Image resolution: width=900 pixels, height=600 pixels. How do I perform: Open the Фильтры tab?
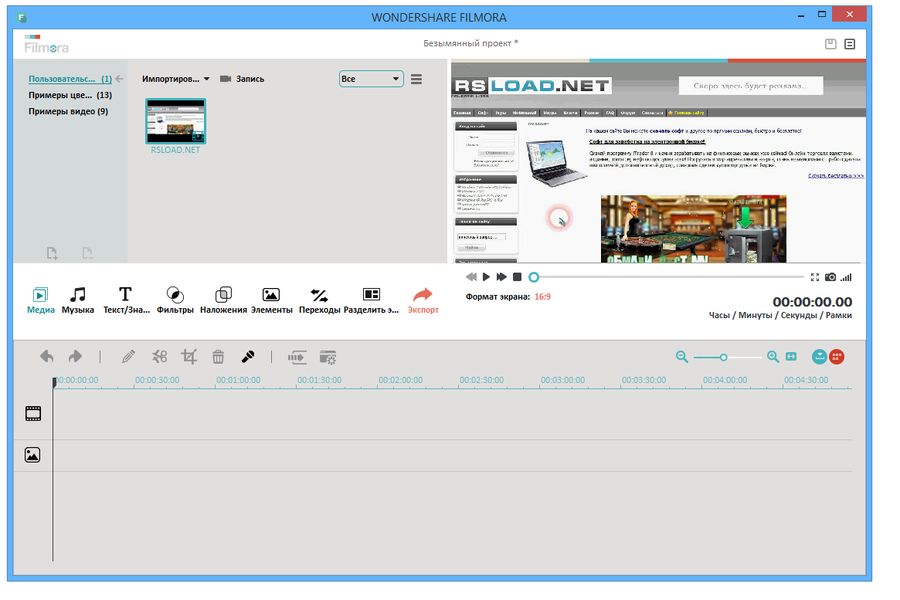[175, 300]
